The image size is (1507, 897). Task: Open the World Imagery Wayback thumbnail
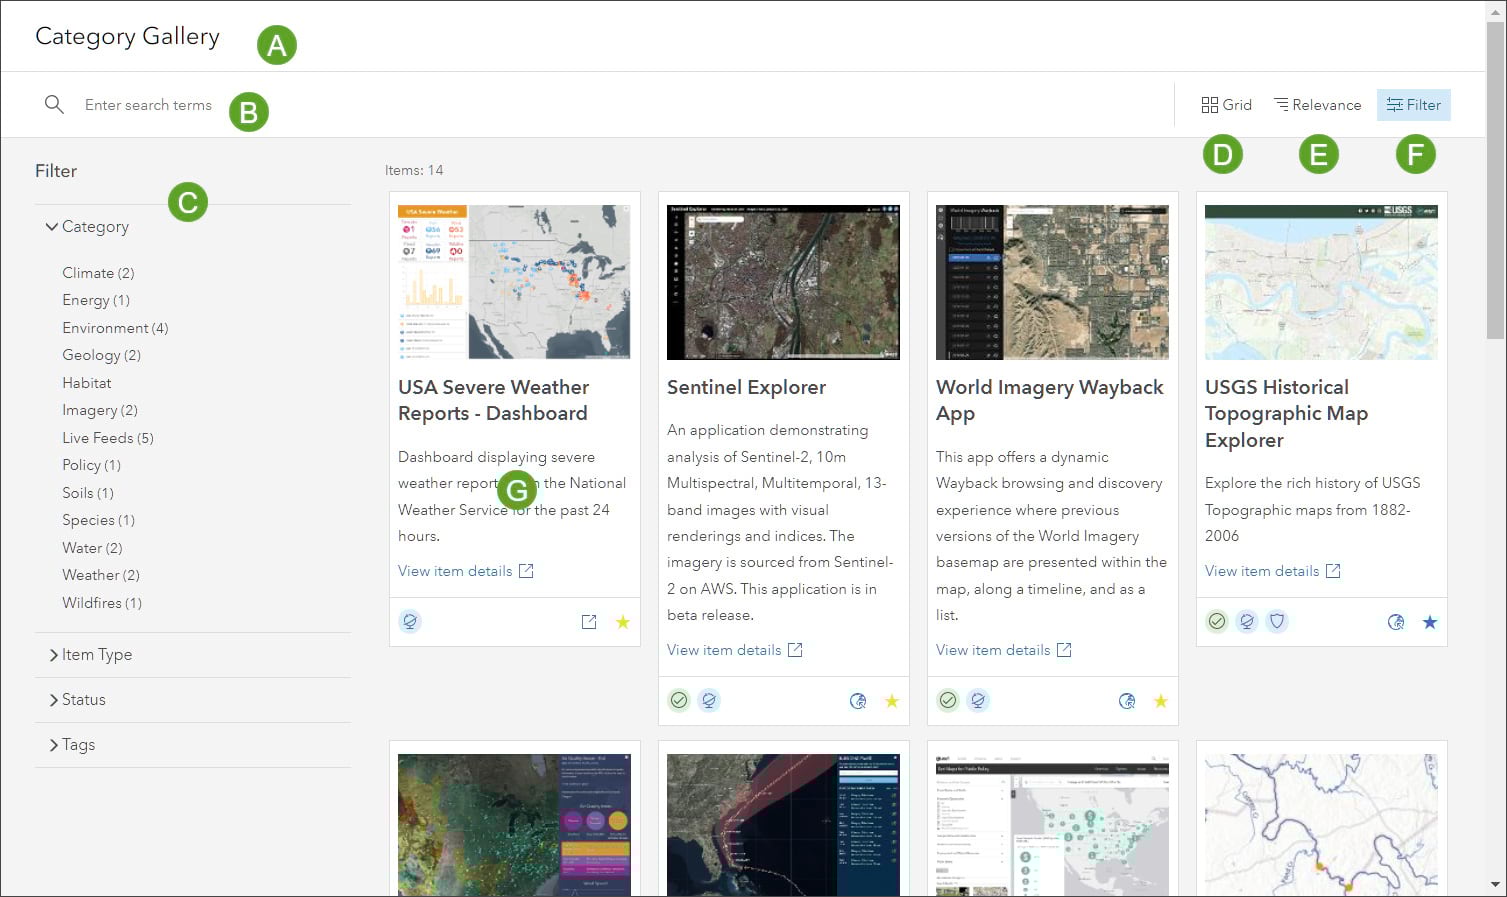coord(1052,282)
